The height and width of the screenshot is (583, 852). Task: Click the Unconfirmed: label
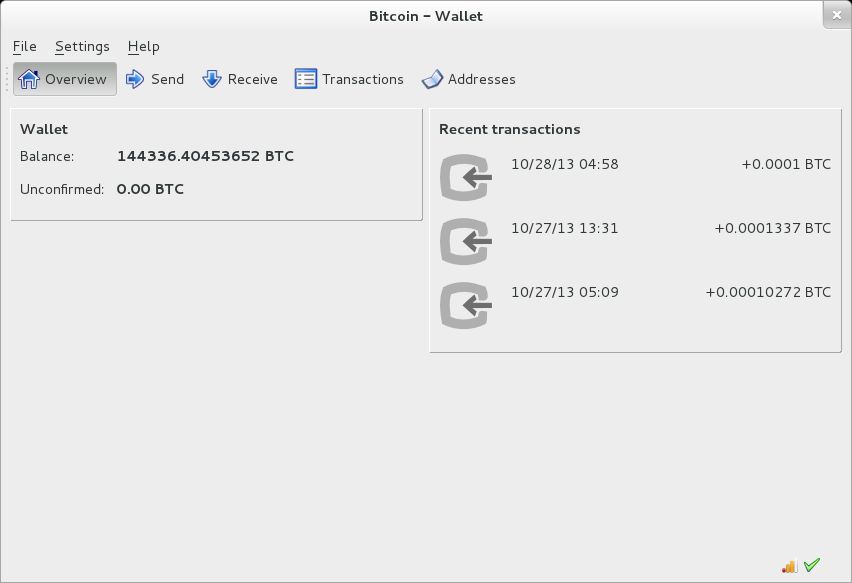[62, 189]
